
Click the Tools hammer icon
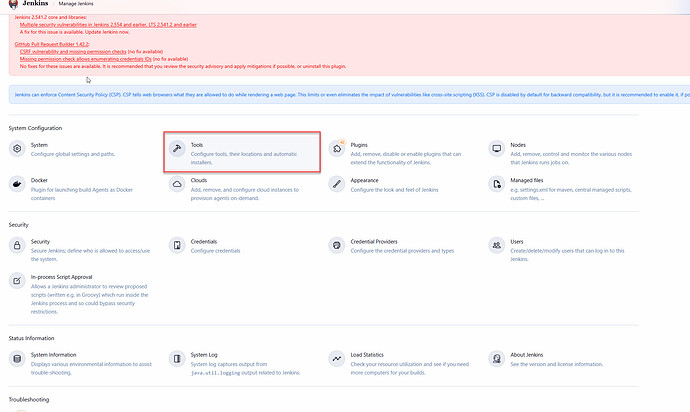point(177,149)
